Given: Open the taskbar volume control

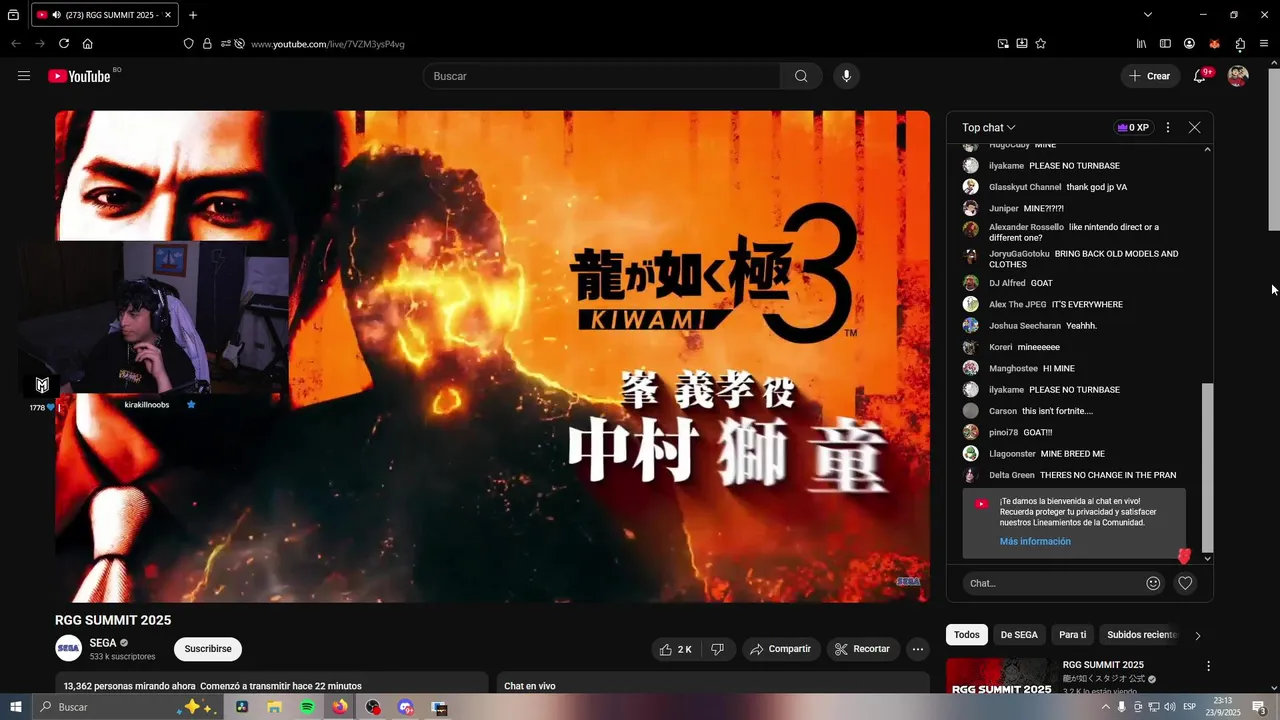Looking at the screenshot, I should [x=1169, y=707].
